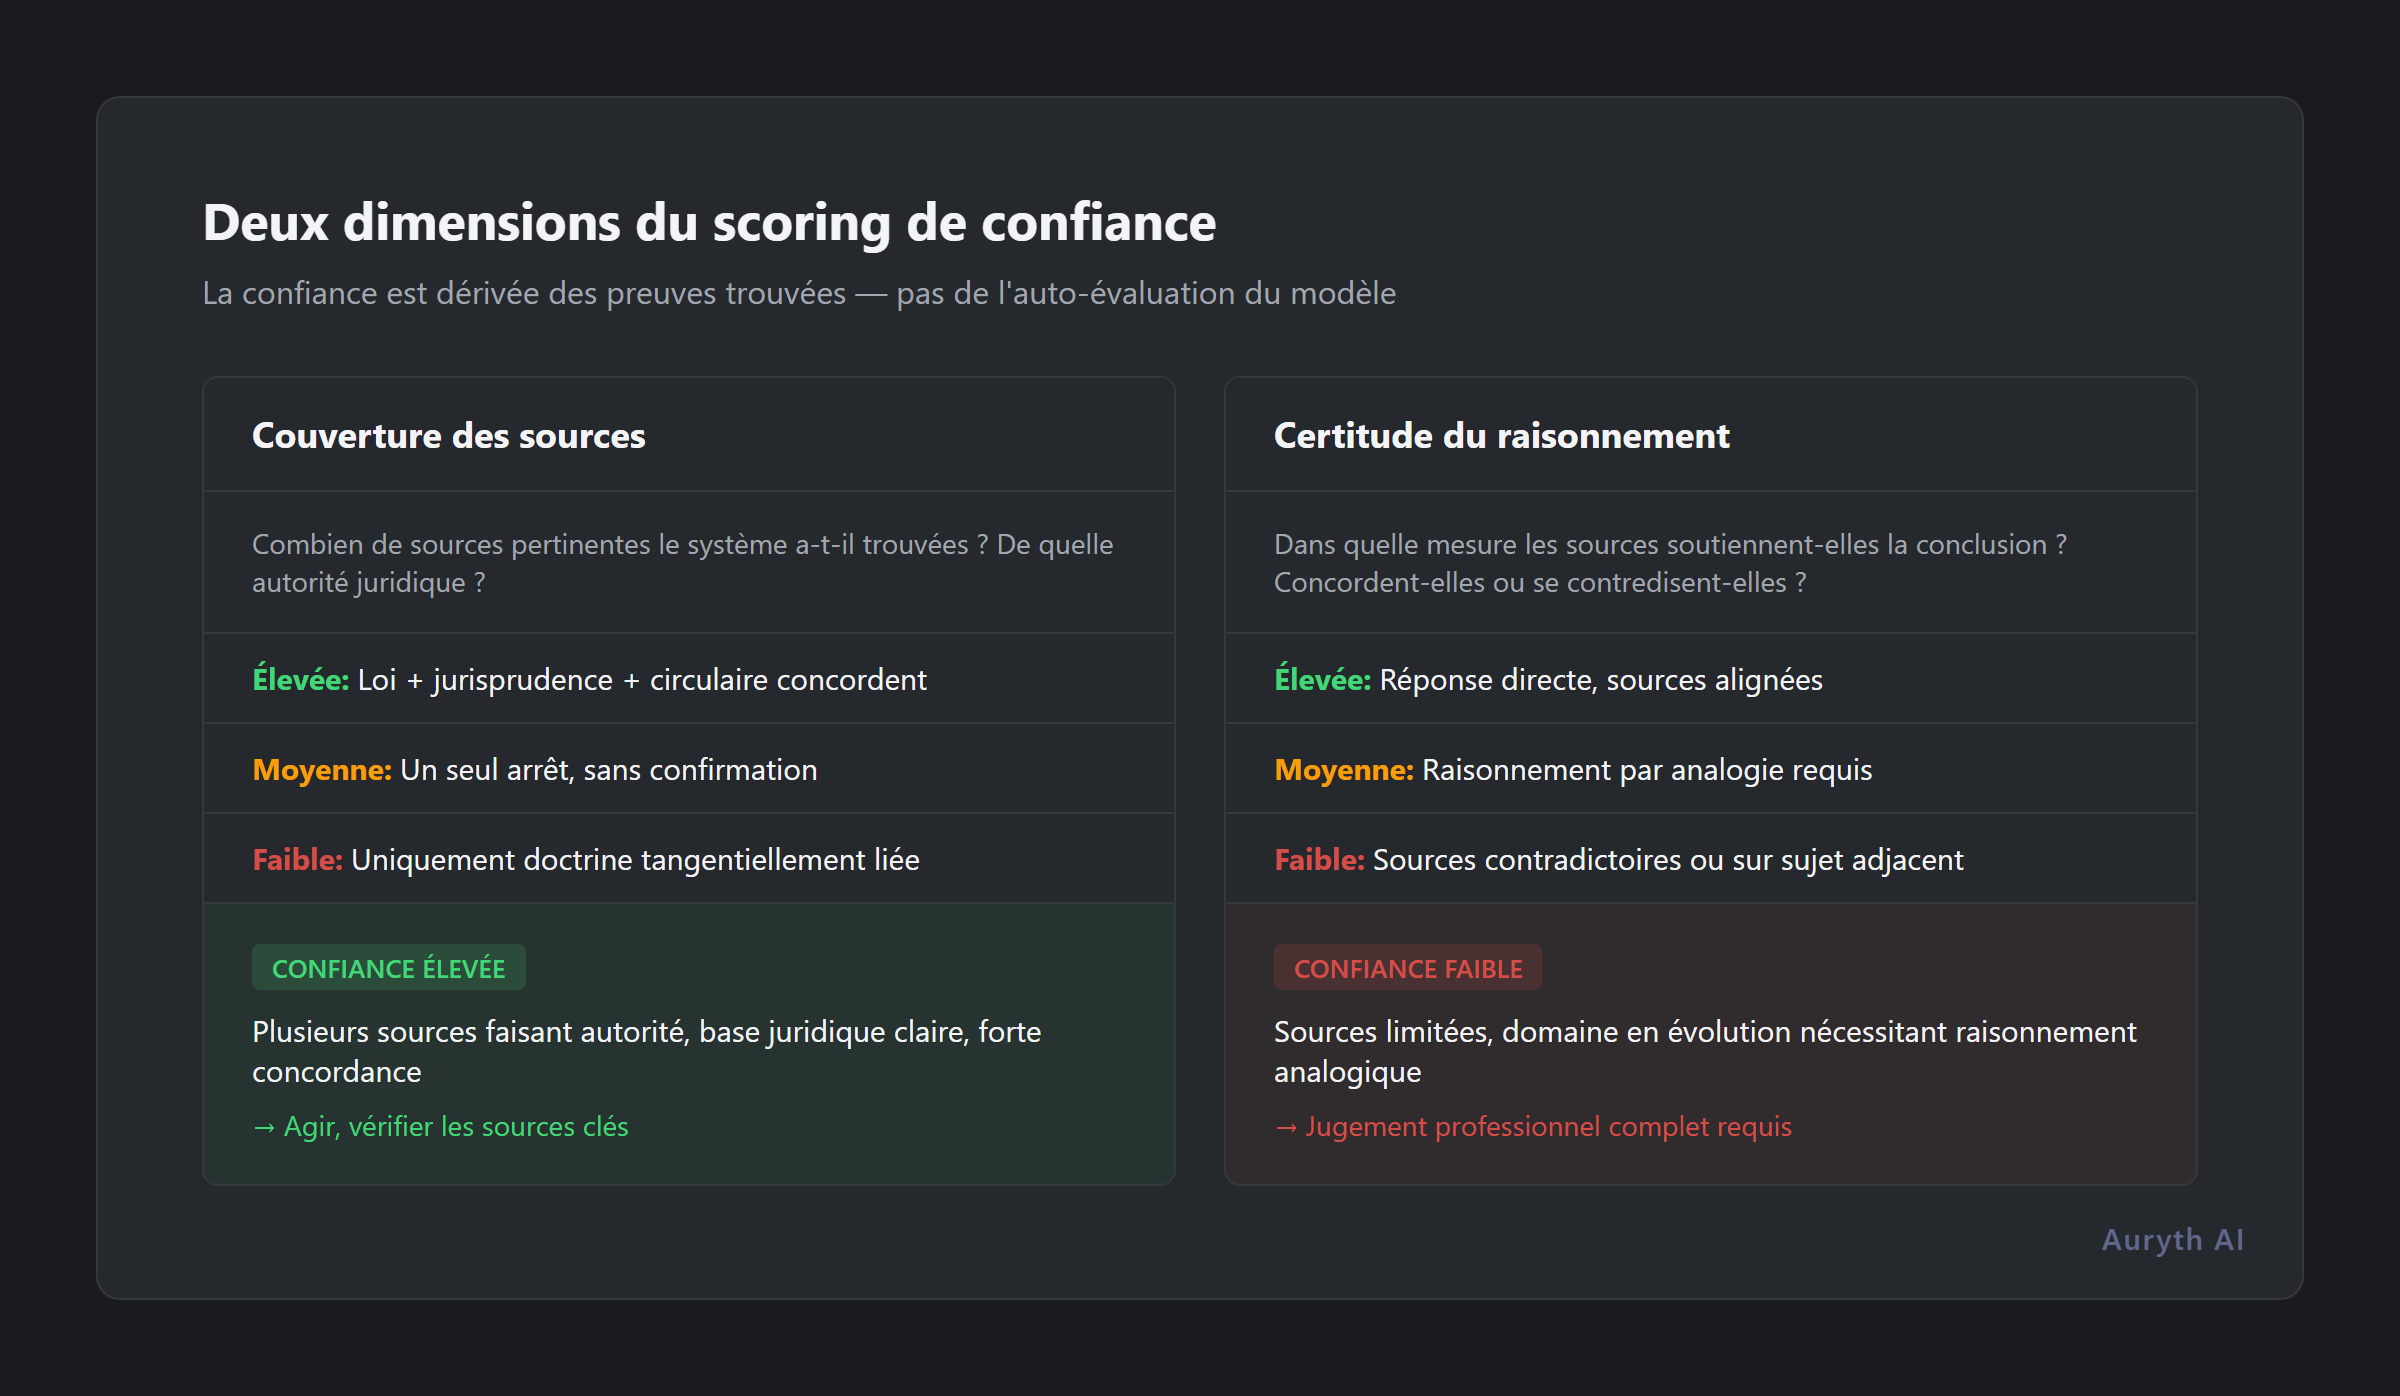Image resolution: width=2400 pixels, height=1396 pixels.
Task: Click the Auryth AI logo text
Action: pos(2172,1240)
